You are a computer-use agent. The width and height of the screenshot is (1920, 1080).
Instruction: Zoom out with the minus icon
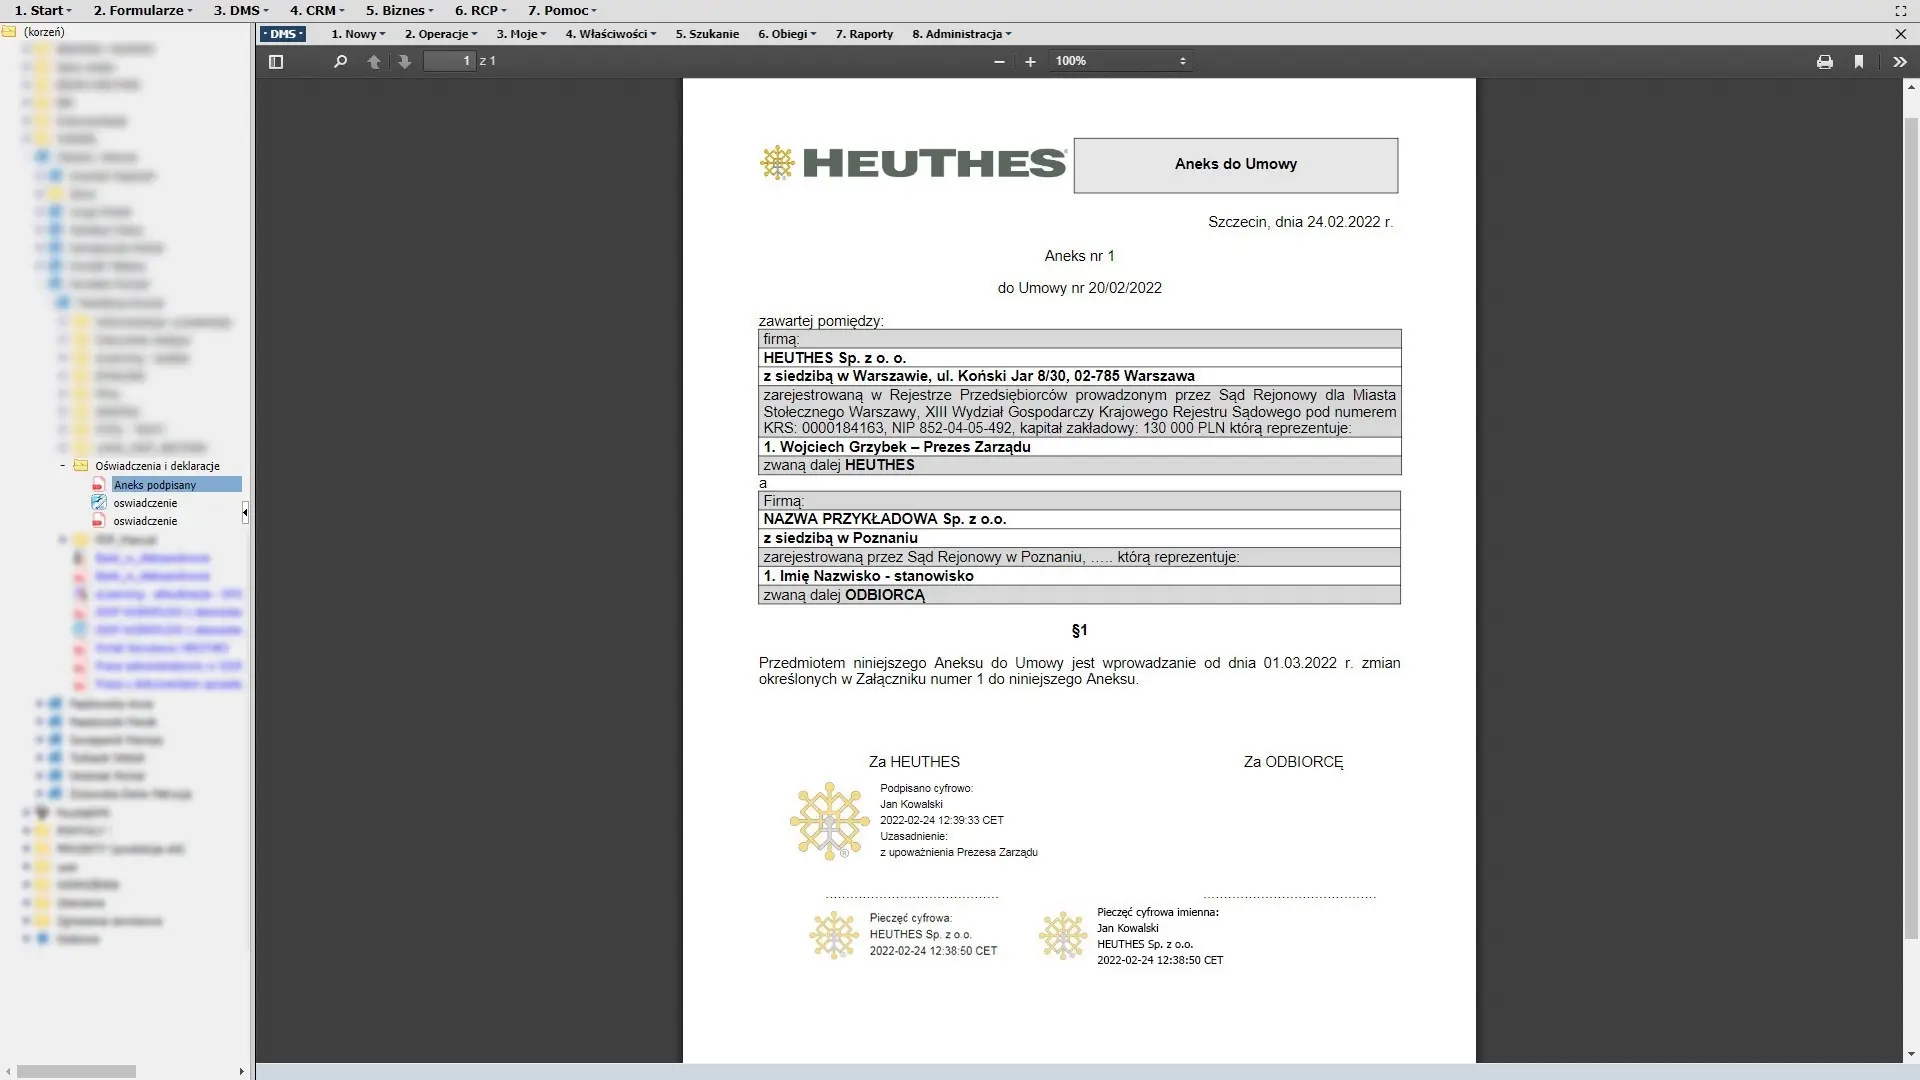(999, 61)
